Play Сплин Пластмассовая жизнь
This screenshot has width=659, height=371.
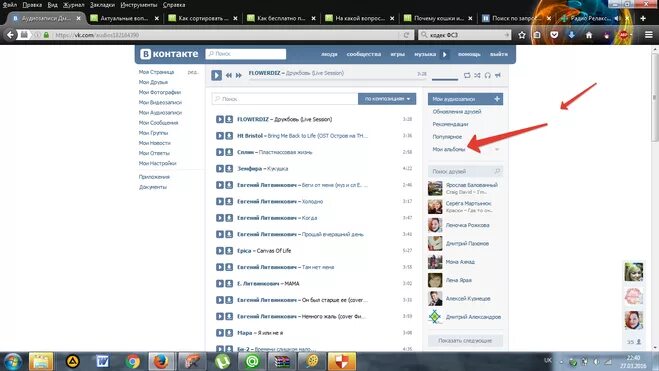(220, 152)
